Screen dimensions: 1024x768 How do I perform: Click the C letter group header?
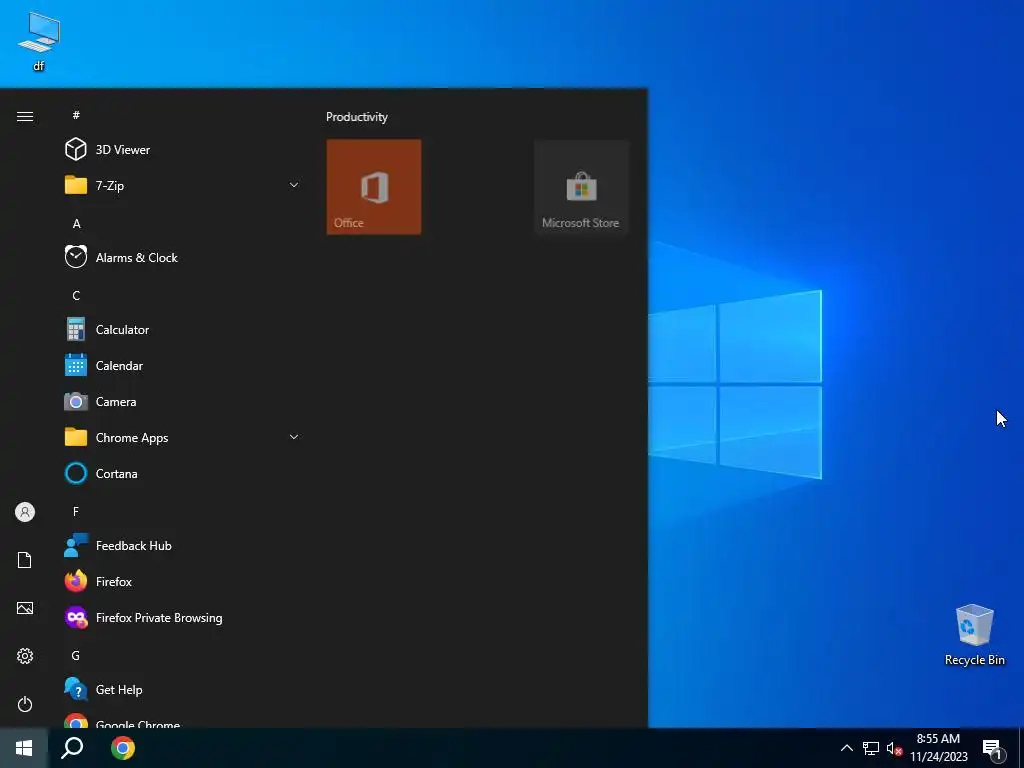click(76, 296)
